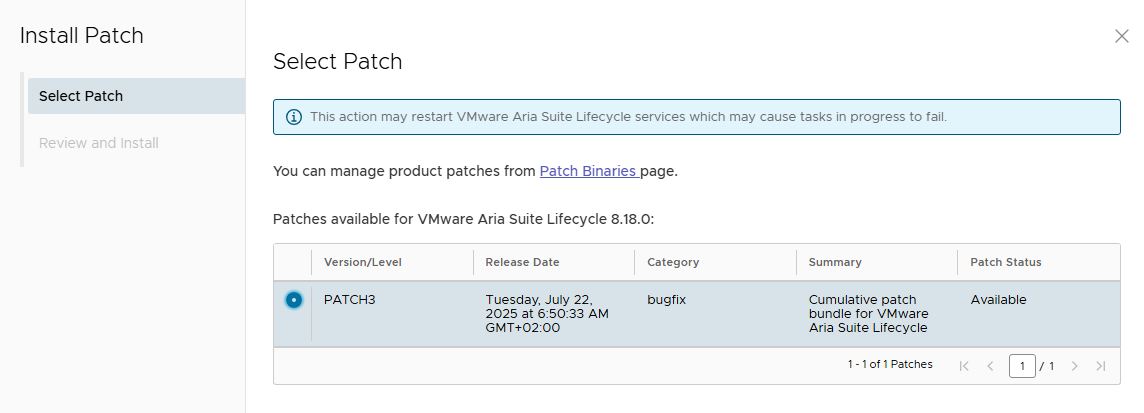Viewport: 1144px width, 413px height.
Task: Open the Review and Install step
Action: (x=99, y=143)
